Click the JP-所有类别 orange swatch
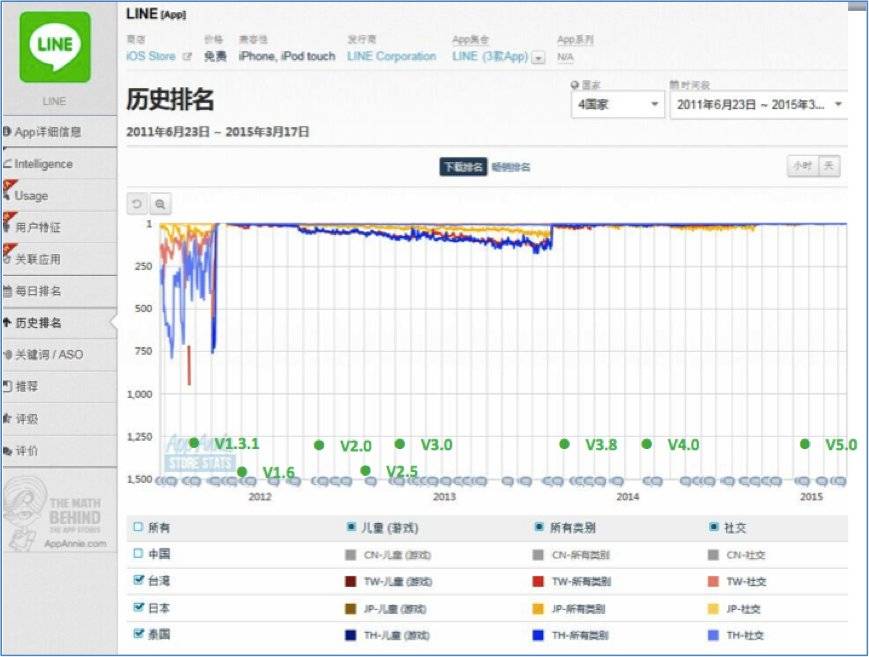The image size is (869, 657). tap(538, 609)
